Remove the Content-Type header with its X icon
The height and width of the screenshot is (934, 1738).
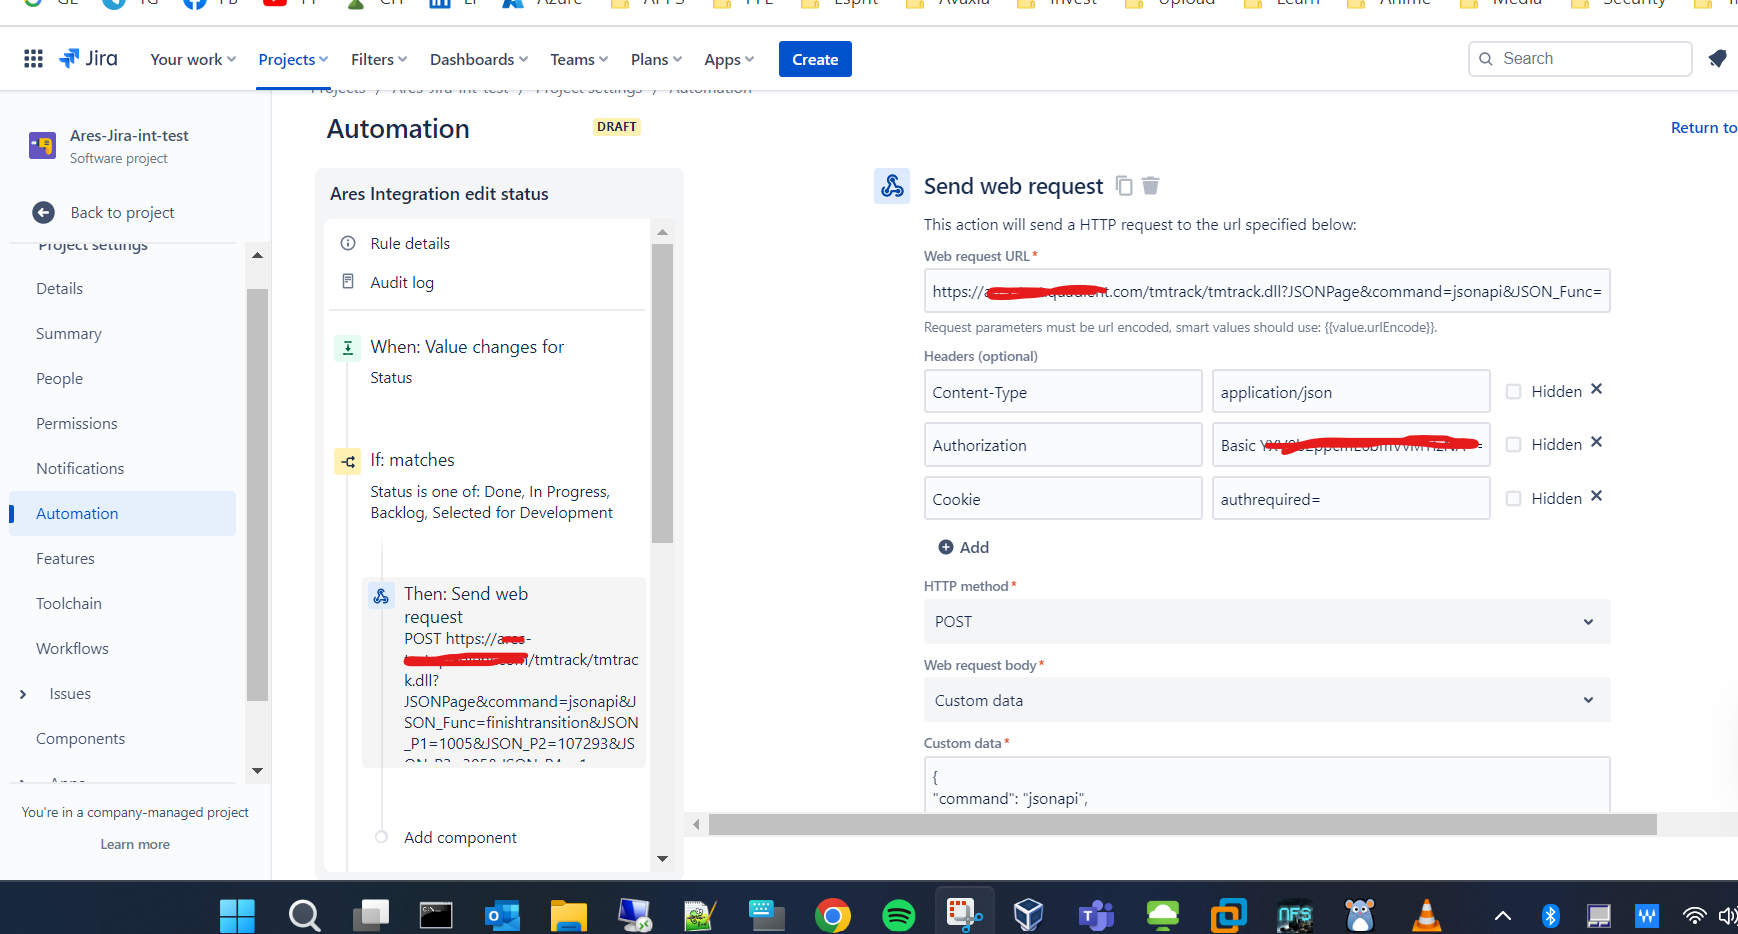[1596, 390]
